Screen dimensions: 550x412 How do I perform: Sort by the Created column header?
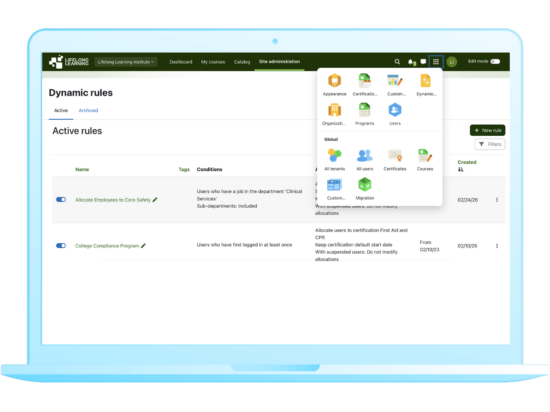467,162
